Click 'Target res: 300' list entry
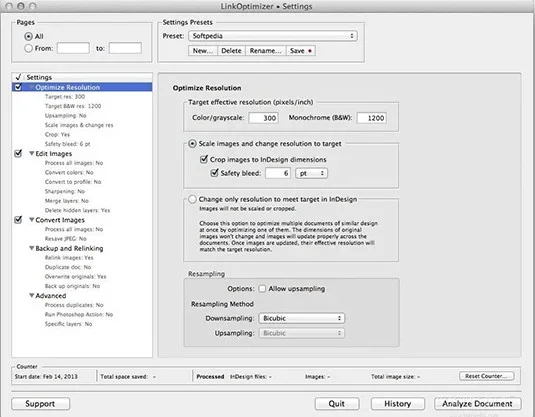 tap(65, 97)
